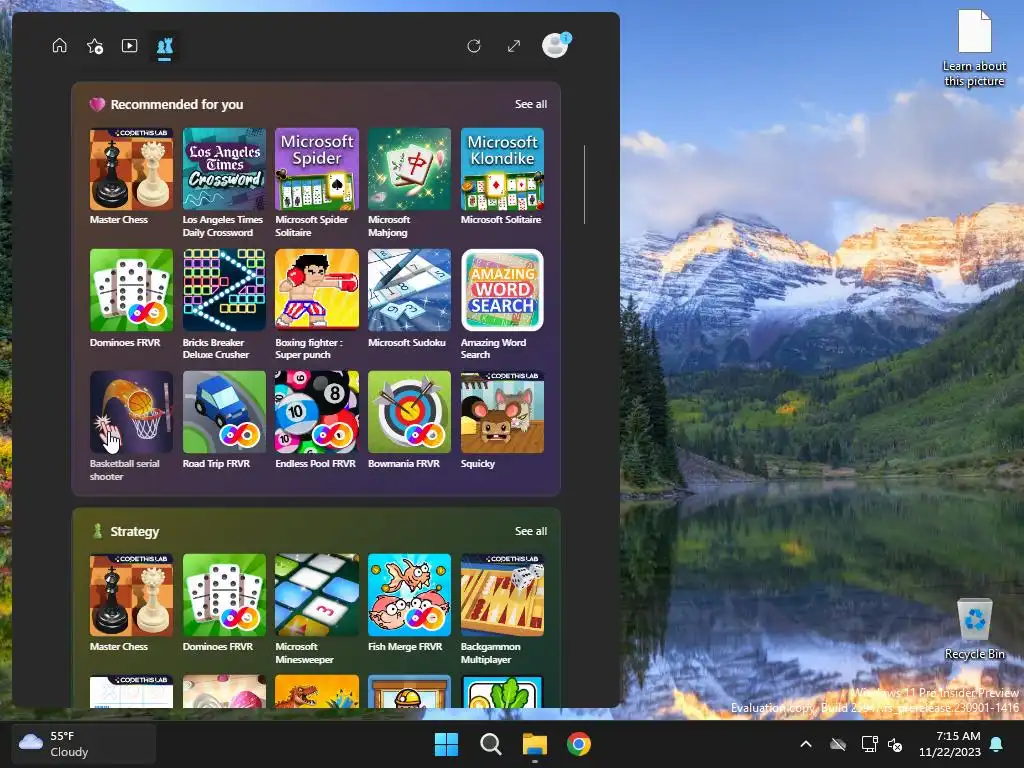Screen dimensions: 1024x768
Task: Open network status tray icon
Action: click(869, 744)
